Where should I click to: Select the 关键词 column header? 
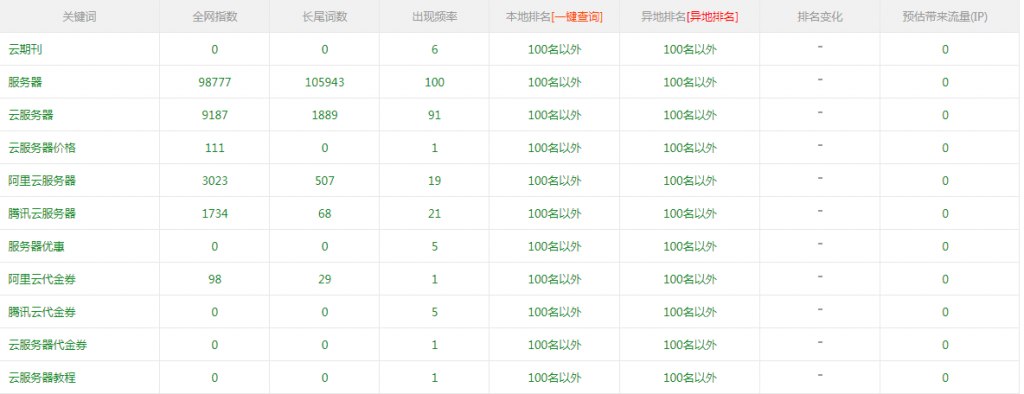tap(80, 17)
